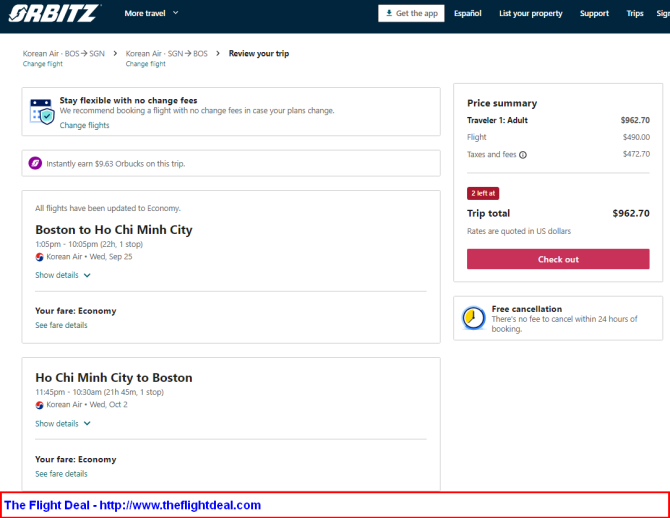Image resolution: width=670 pixels, height=518 pixels.
Task: Switch language to Español
Action: tap(467, 13)
